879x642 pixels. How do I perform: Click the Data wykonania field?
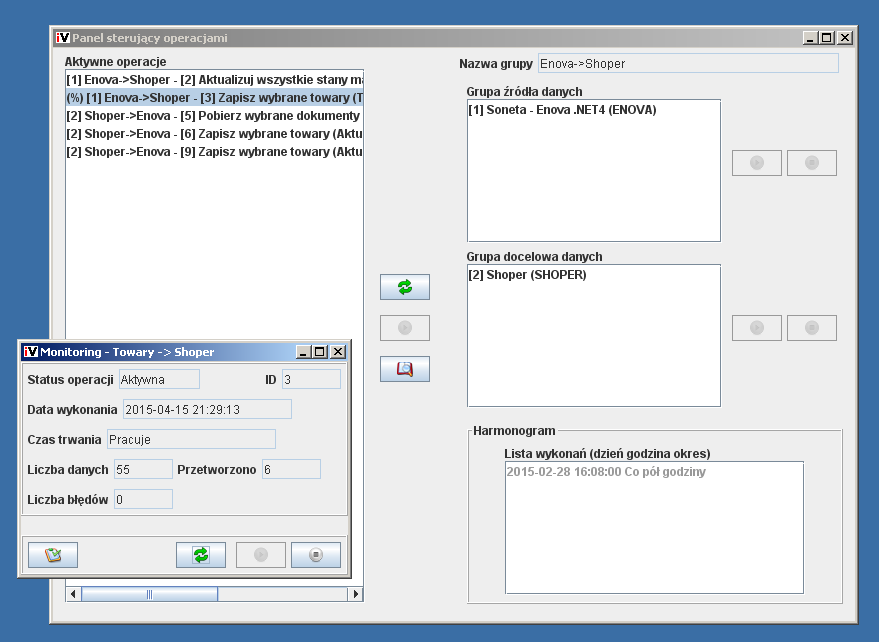[207, 409]
